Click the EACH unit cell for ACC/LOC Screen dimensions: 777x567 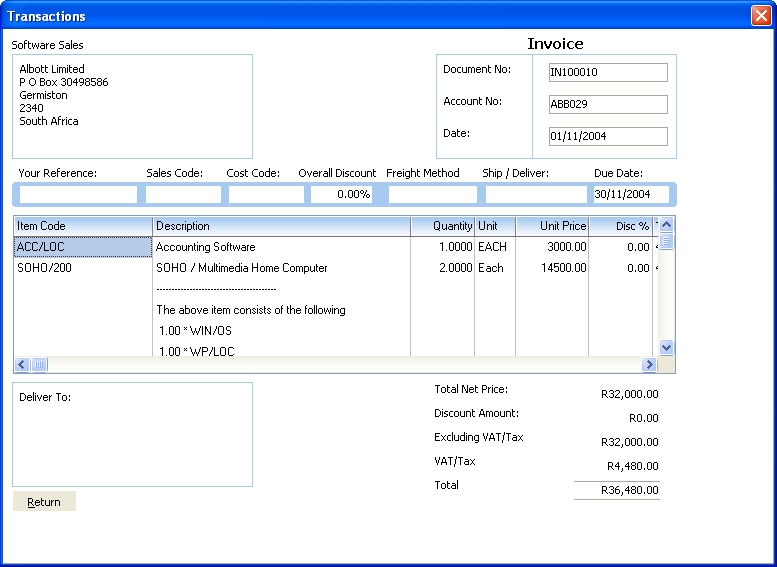coord(495,247)
